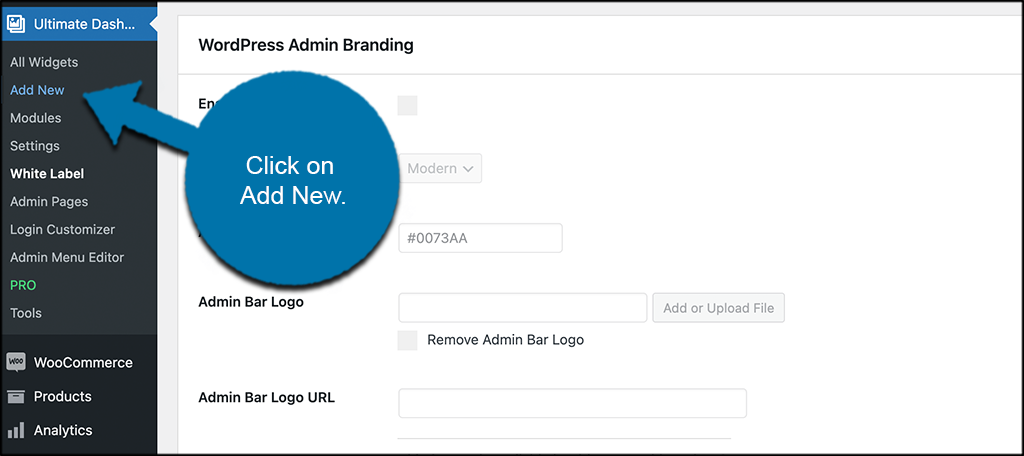Click the Admin Bar Logo label
This screenshot has height=456, width=1024.
[x=251, y=302]
